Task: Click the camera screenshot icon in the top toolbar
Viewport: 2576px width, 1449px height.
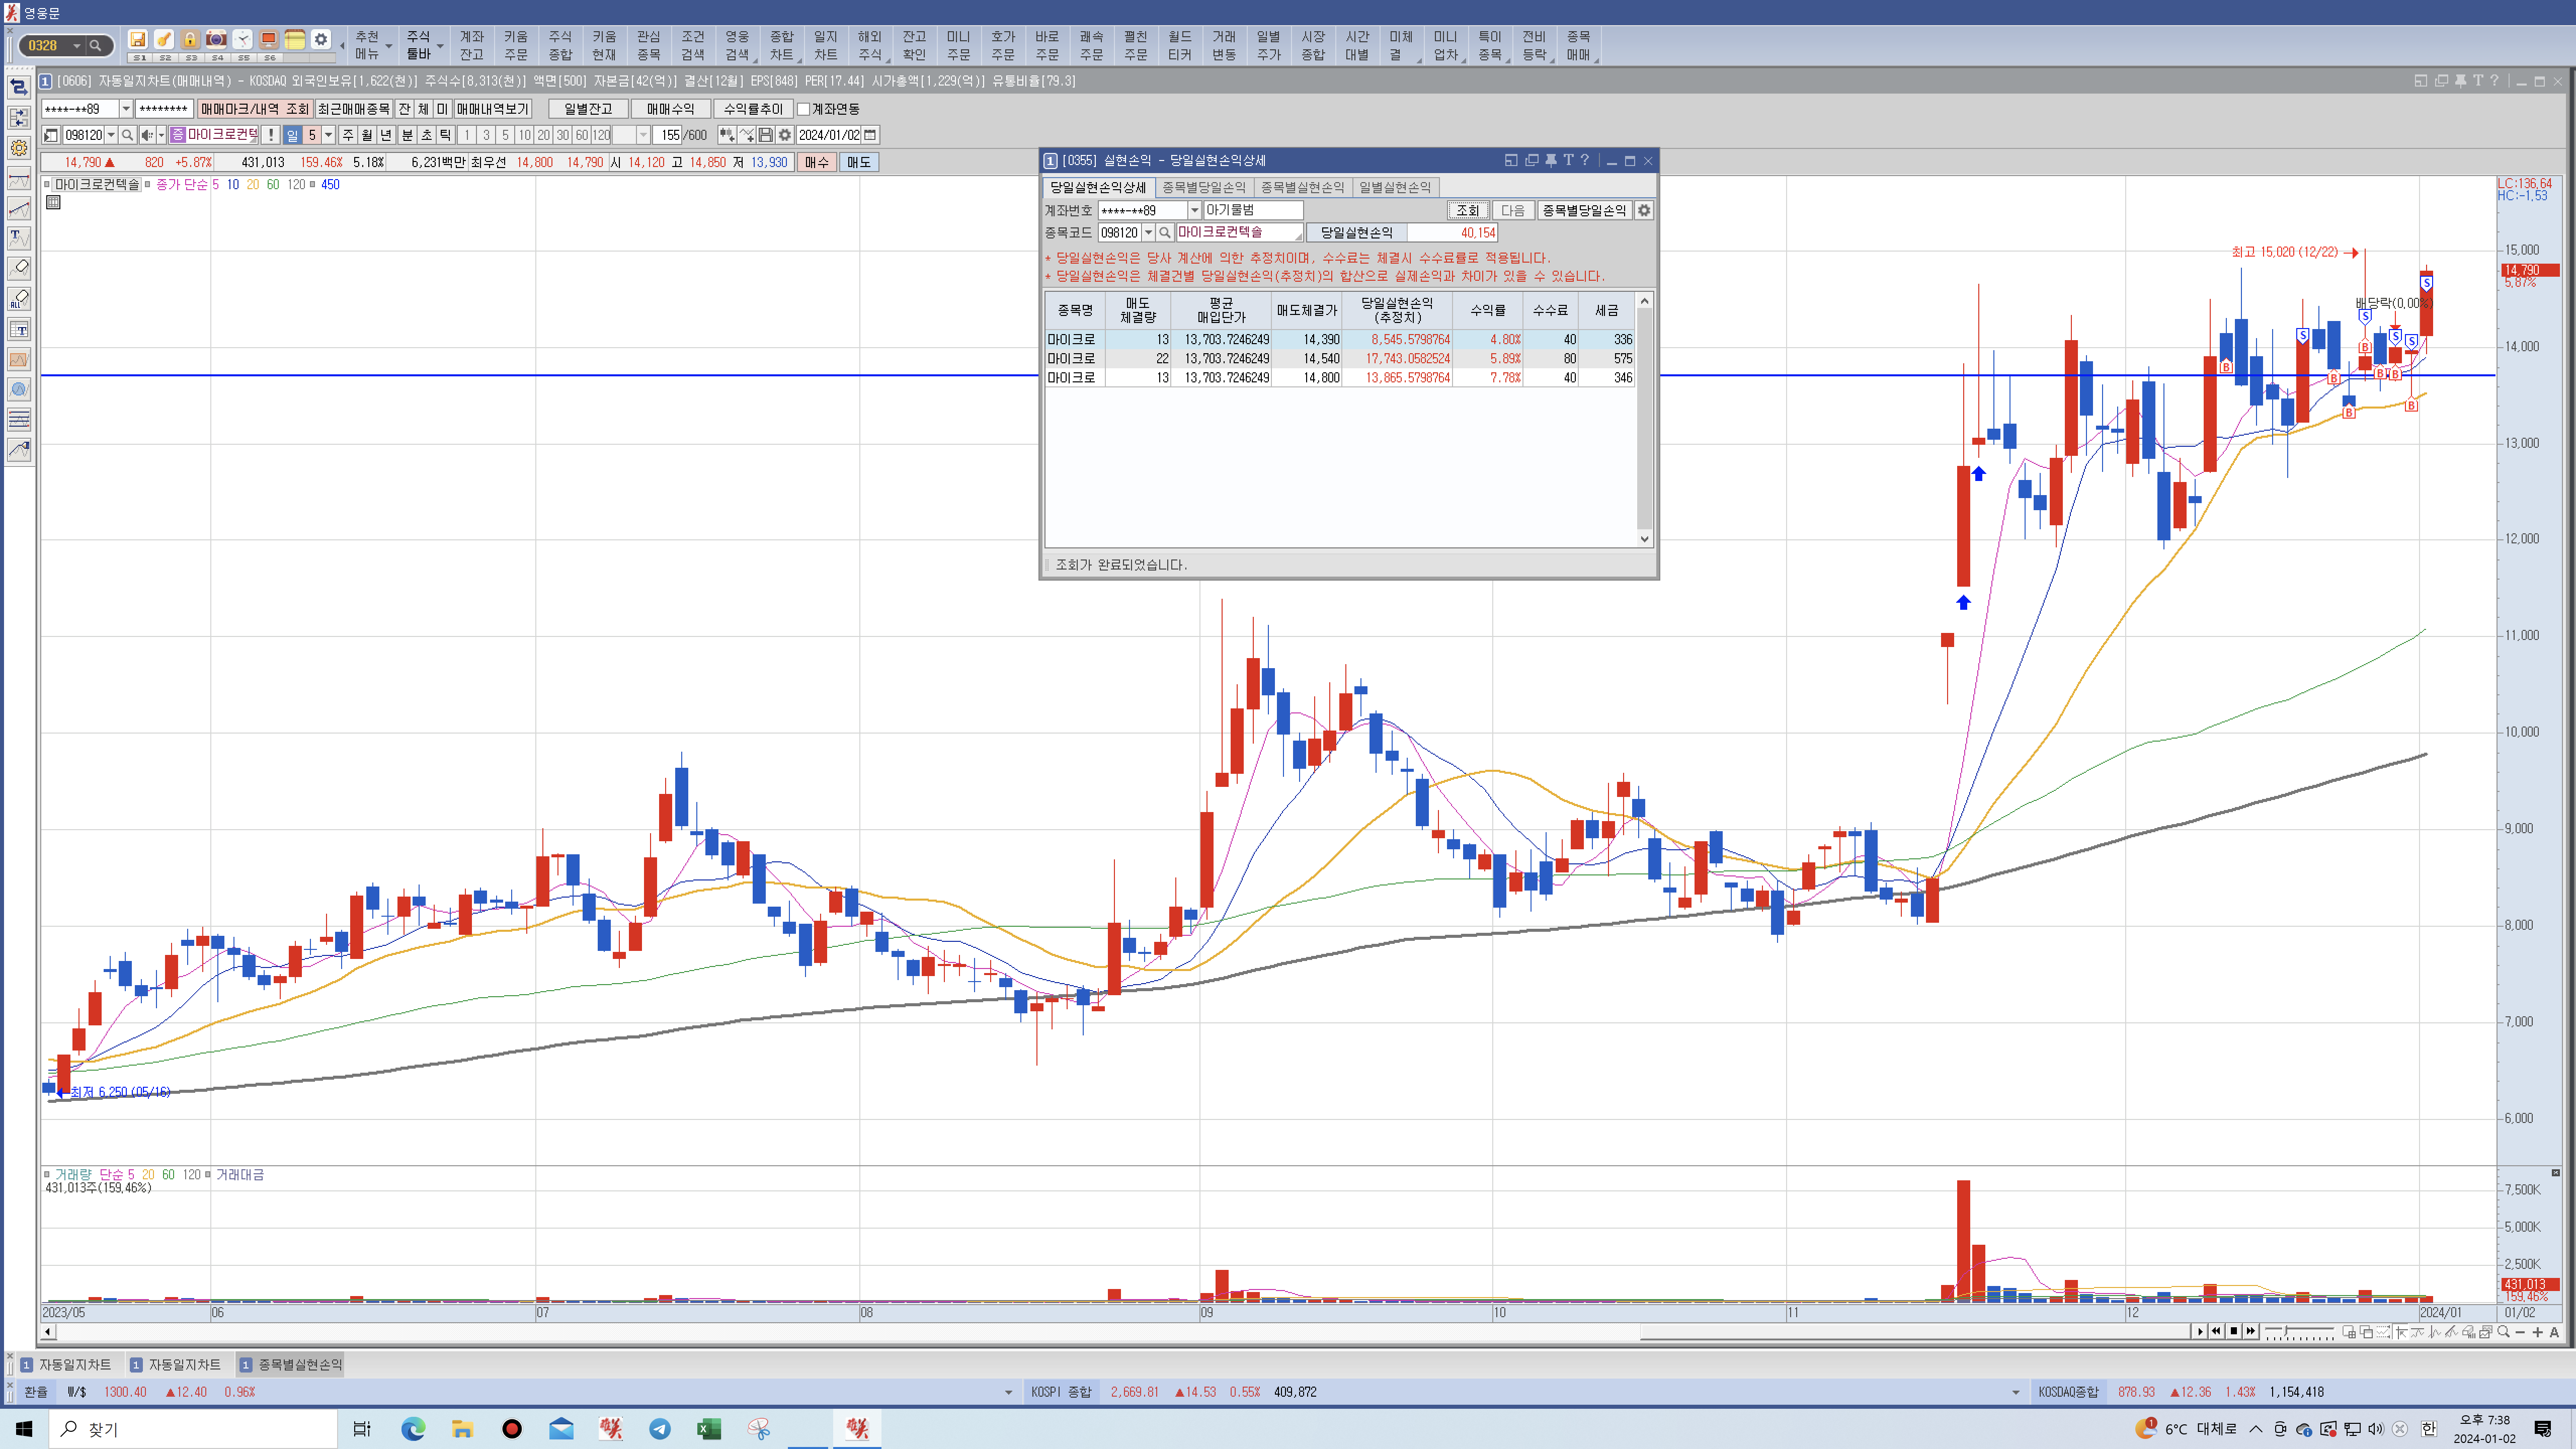Action: [216, 40]
